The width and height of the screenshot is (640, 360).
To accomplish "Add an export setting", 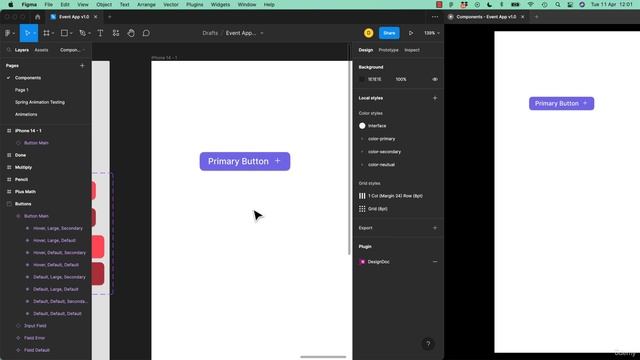I will 435,228.
